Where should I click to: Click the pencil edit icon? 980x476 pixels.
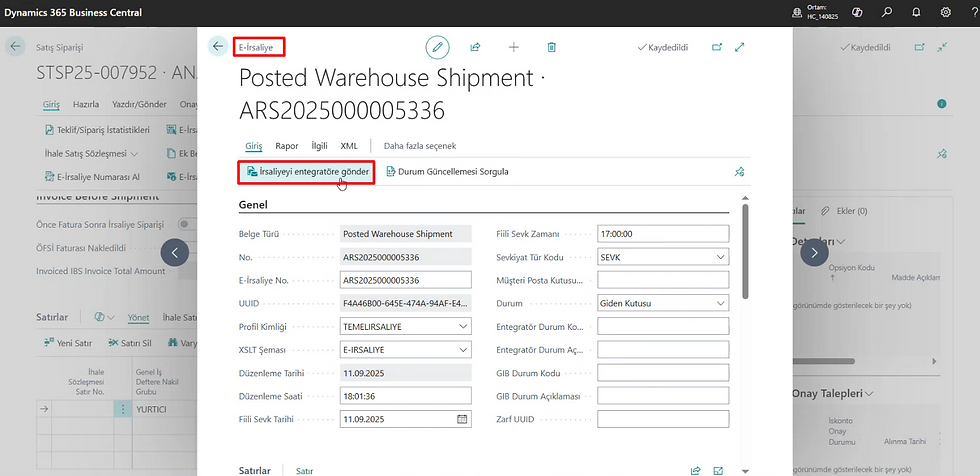437,47
